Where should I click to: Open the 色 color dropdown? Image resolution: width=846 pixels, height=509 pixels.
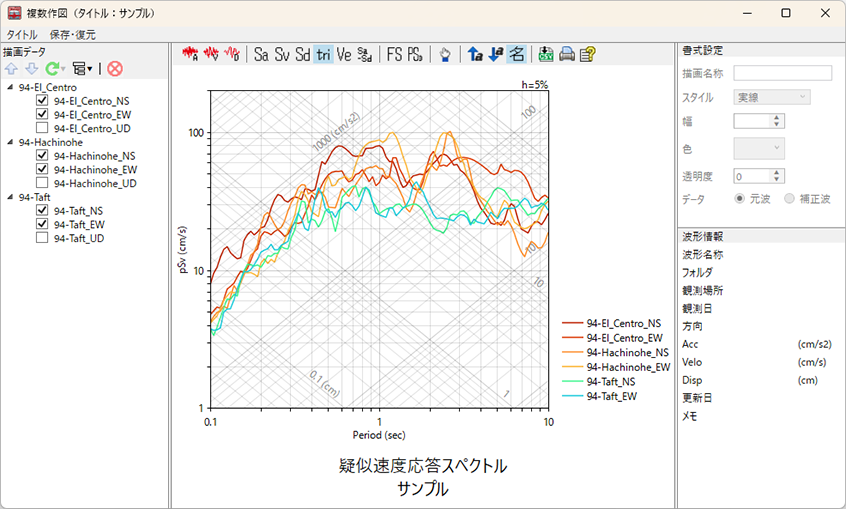(759, 148)
